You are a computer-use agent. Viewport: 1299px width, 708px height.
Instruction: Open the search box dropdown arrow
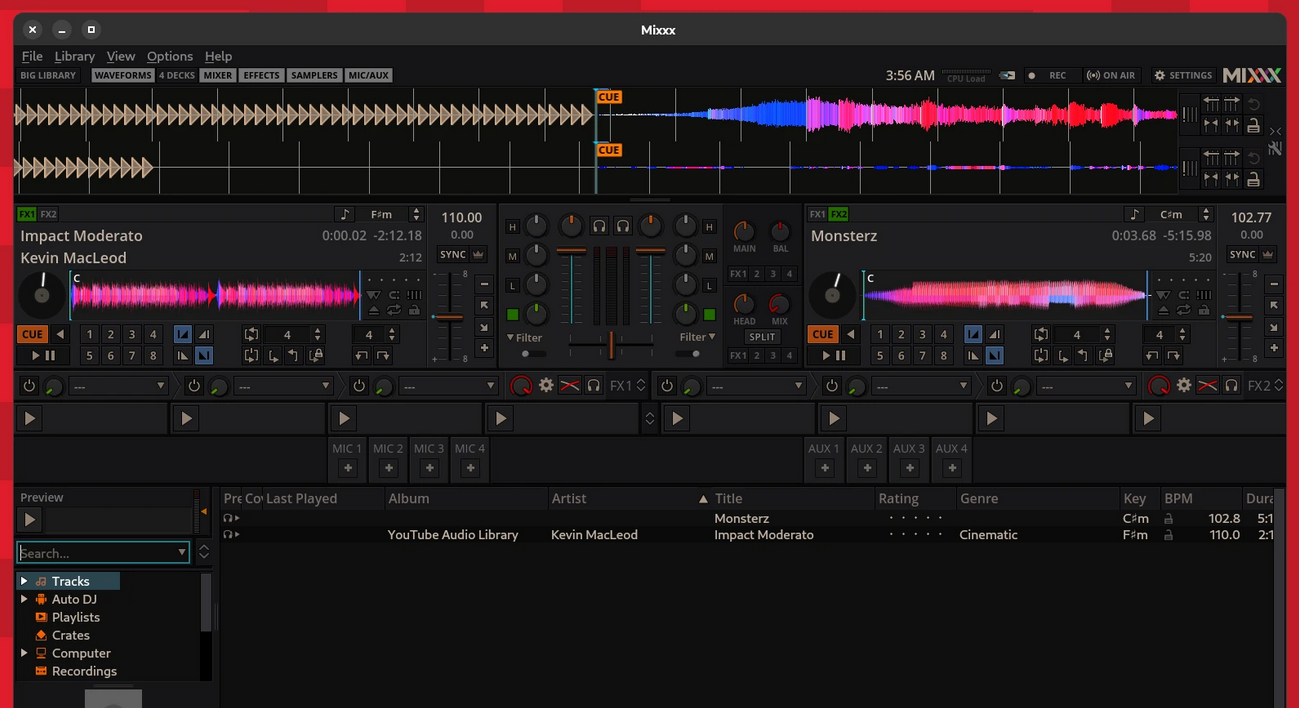(181, 552)
